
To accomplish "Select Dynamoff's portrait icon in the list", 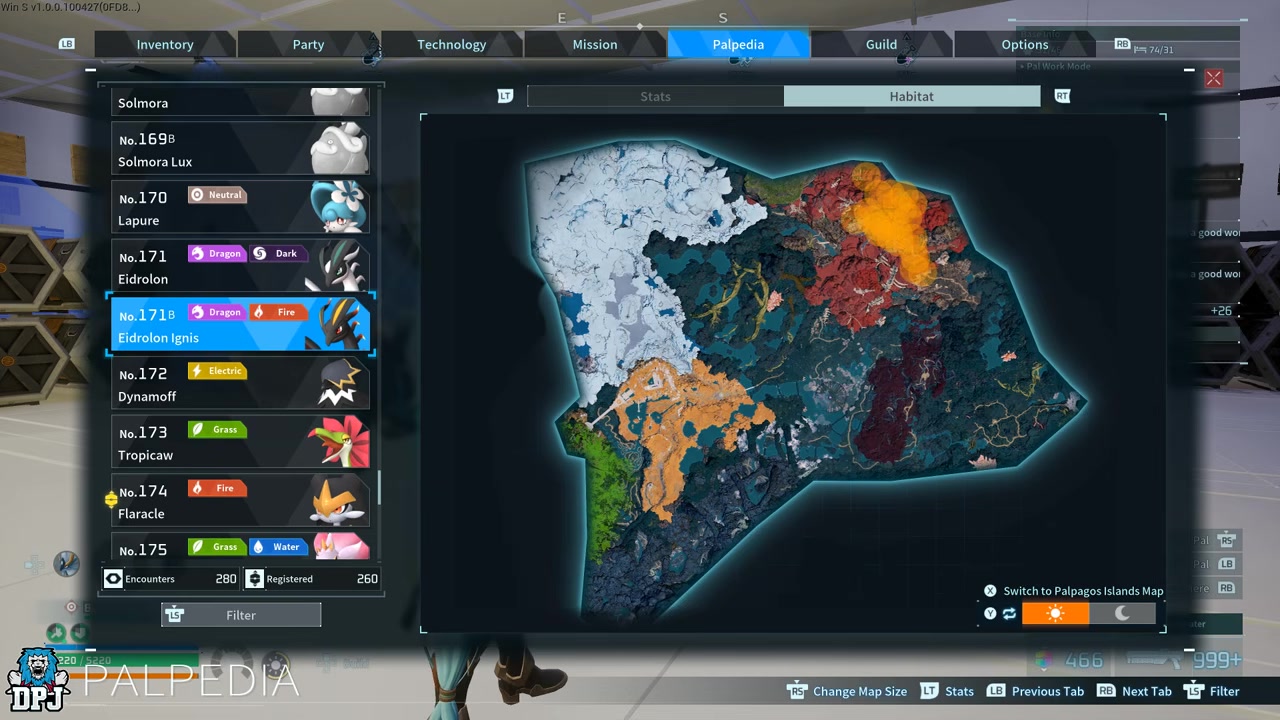I will 337,385.
